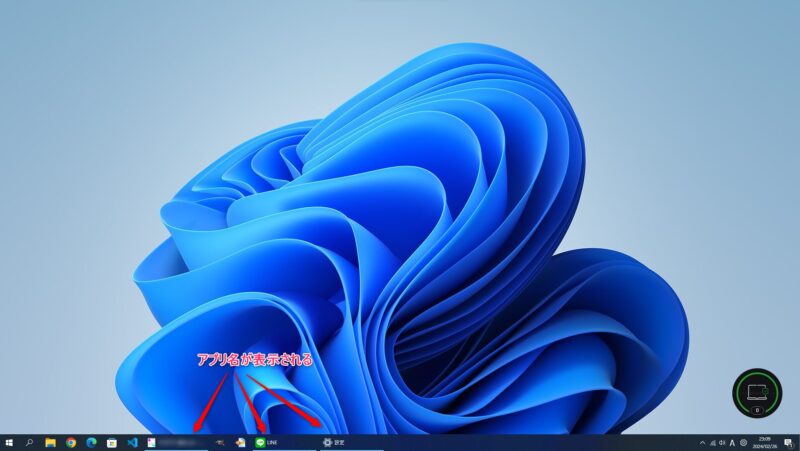Screen dimensions: 800x451
Task: Open the network status tray icon
Action: click(x=712, y=442)
